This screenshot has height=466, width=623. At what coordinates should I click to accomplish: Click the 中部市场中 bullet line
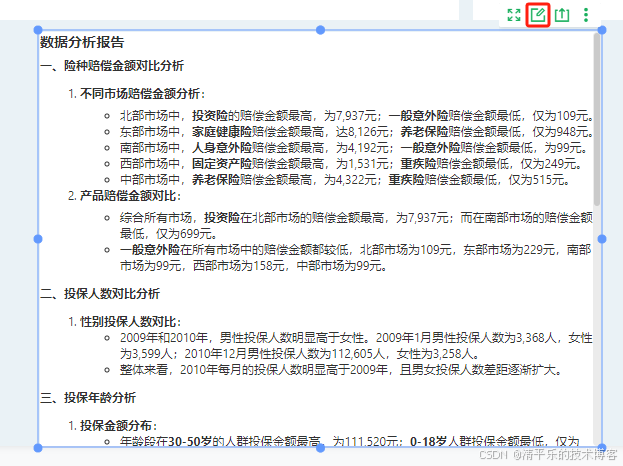click(x=344, y=180)
